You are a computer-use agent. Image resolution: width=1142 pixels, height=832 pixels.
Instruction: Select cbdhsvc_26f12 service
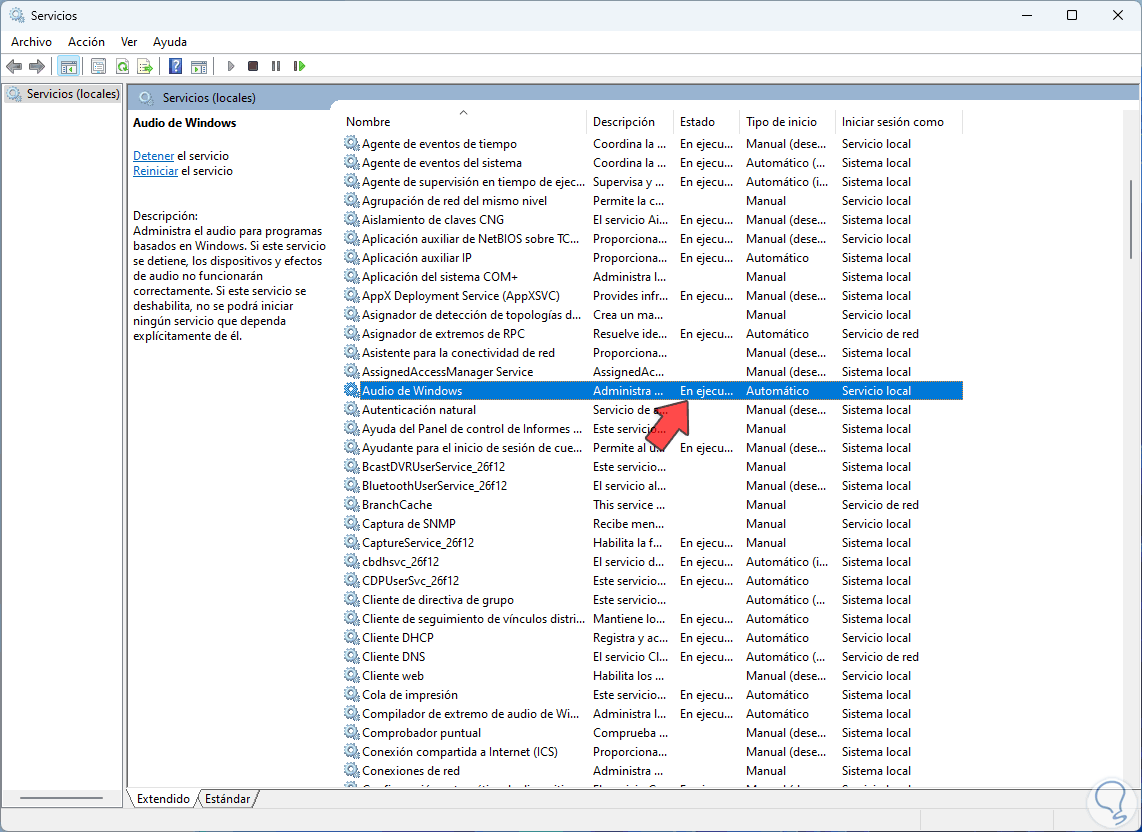coord(401,561)
